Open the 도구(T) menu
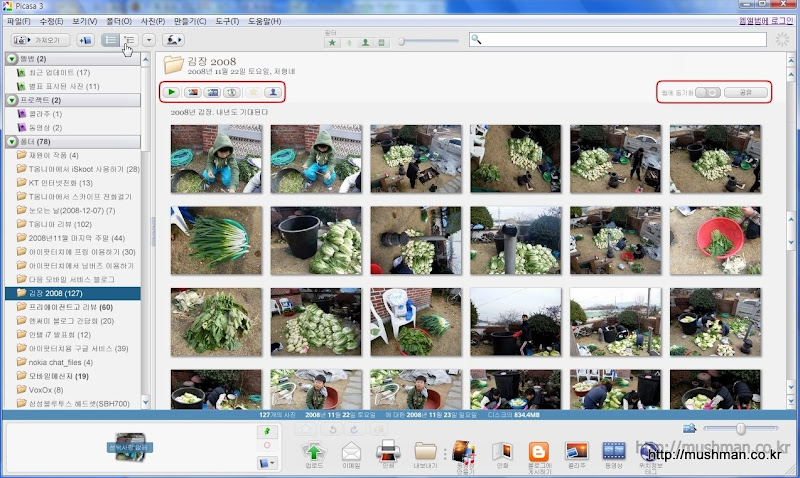 point(227,21)
